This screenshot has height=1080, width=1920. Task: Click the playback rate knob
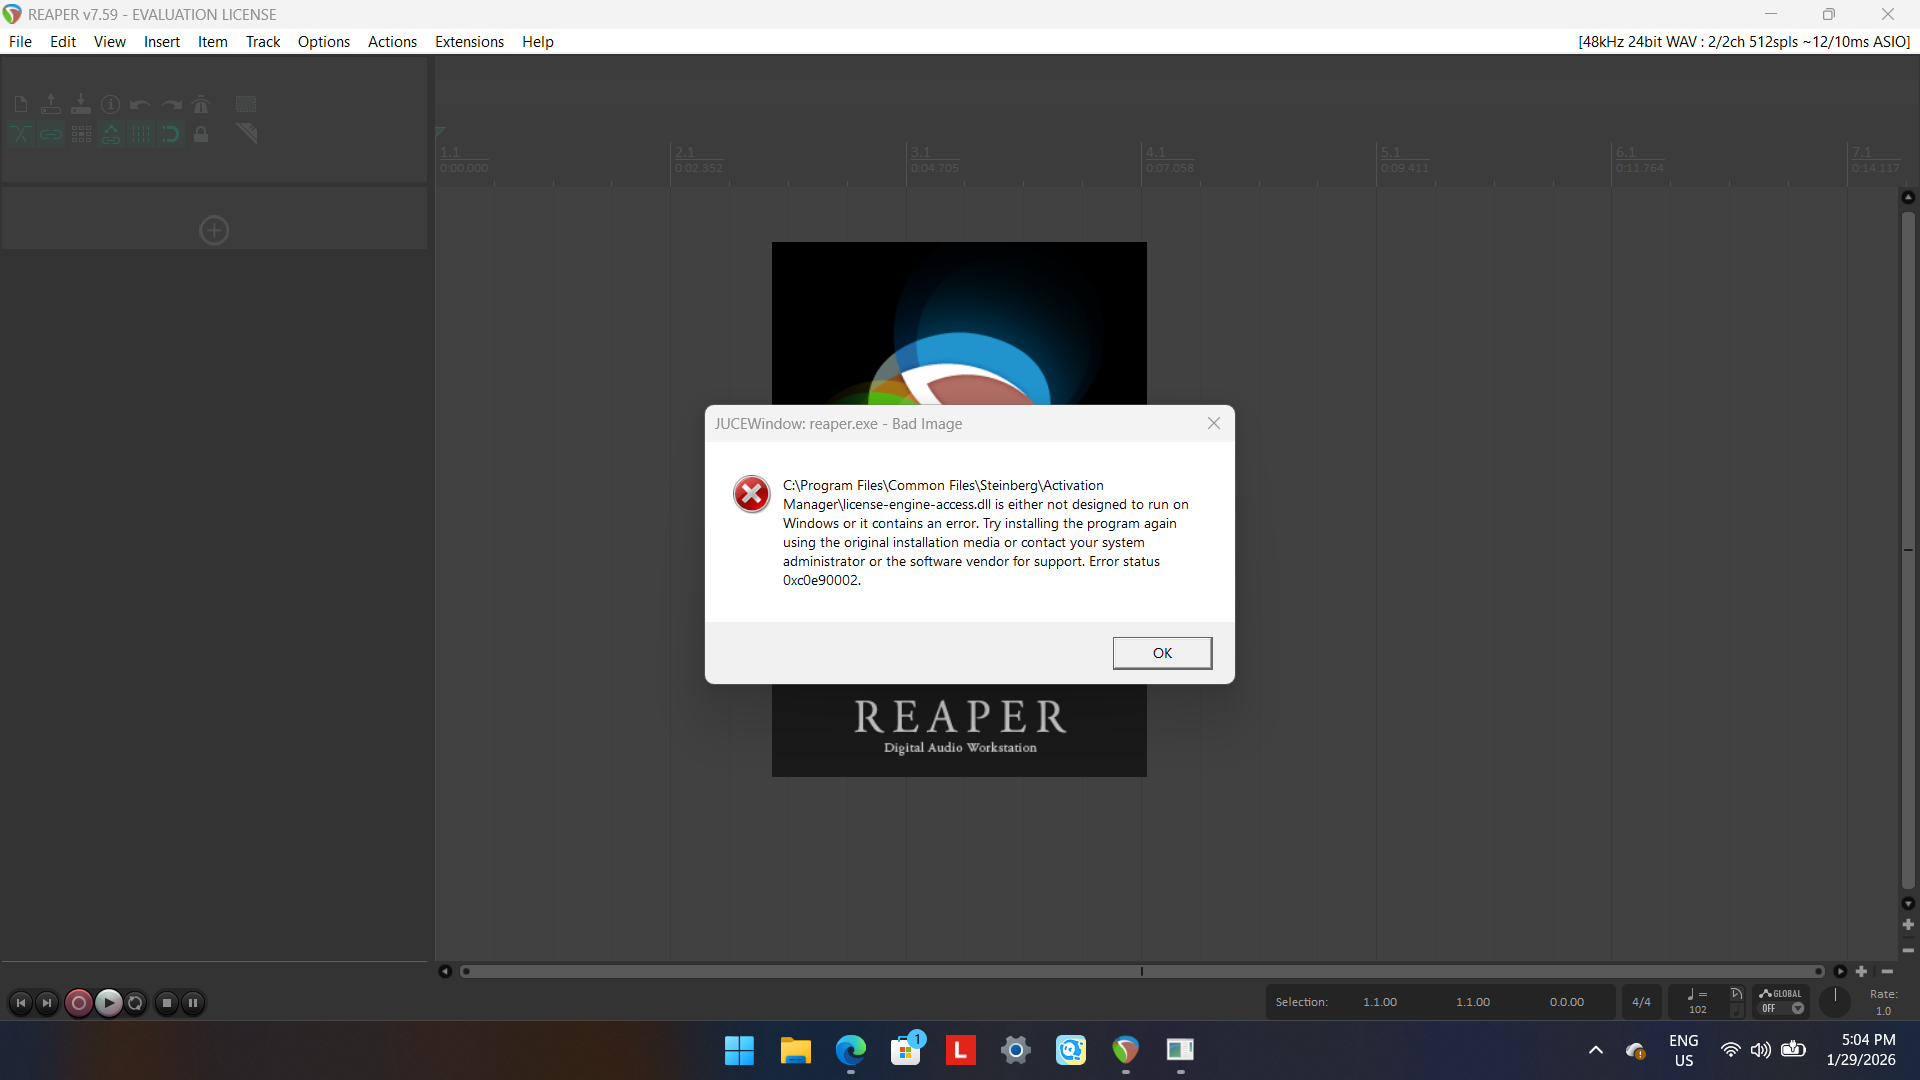click(x=1835, y=1001)
